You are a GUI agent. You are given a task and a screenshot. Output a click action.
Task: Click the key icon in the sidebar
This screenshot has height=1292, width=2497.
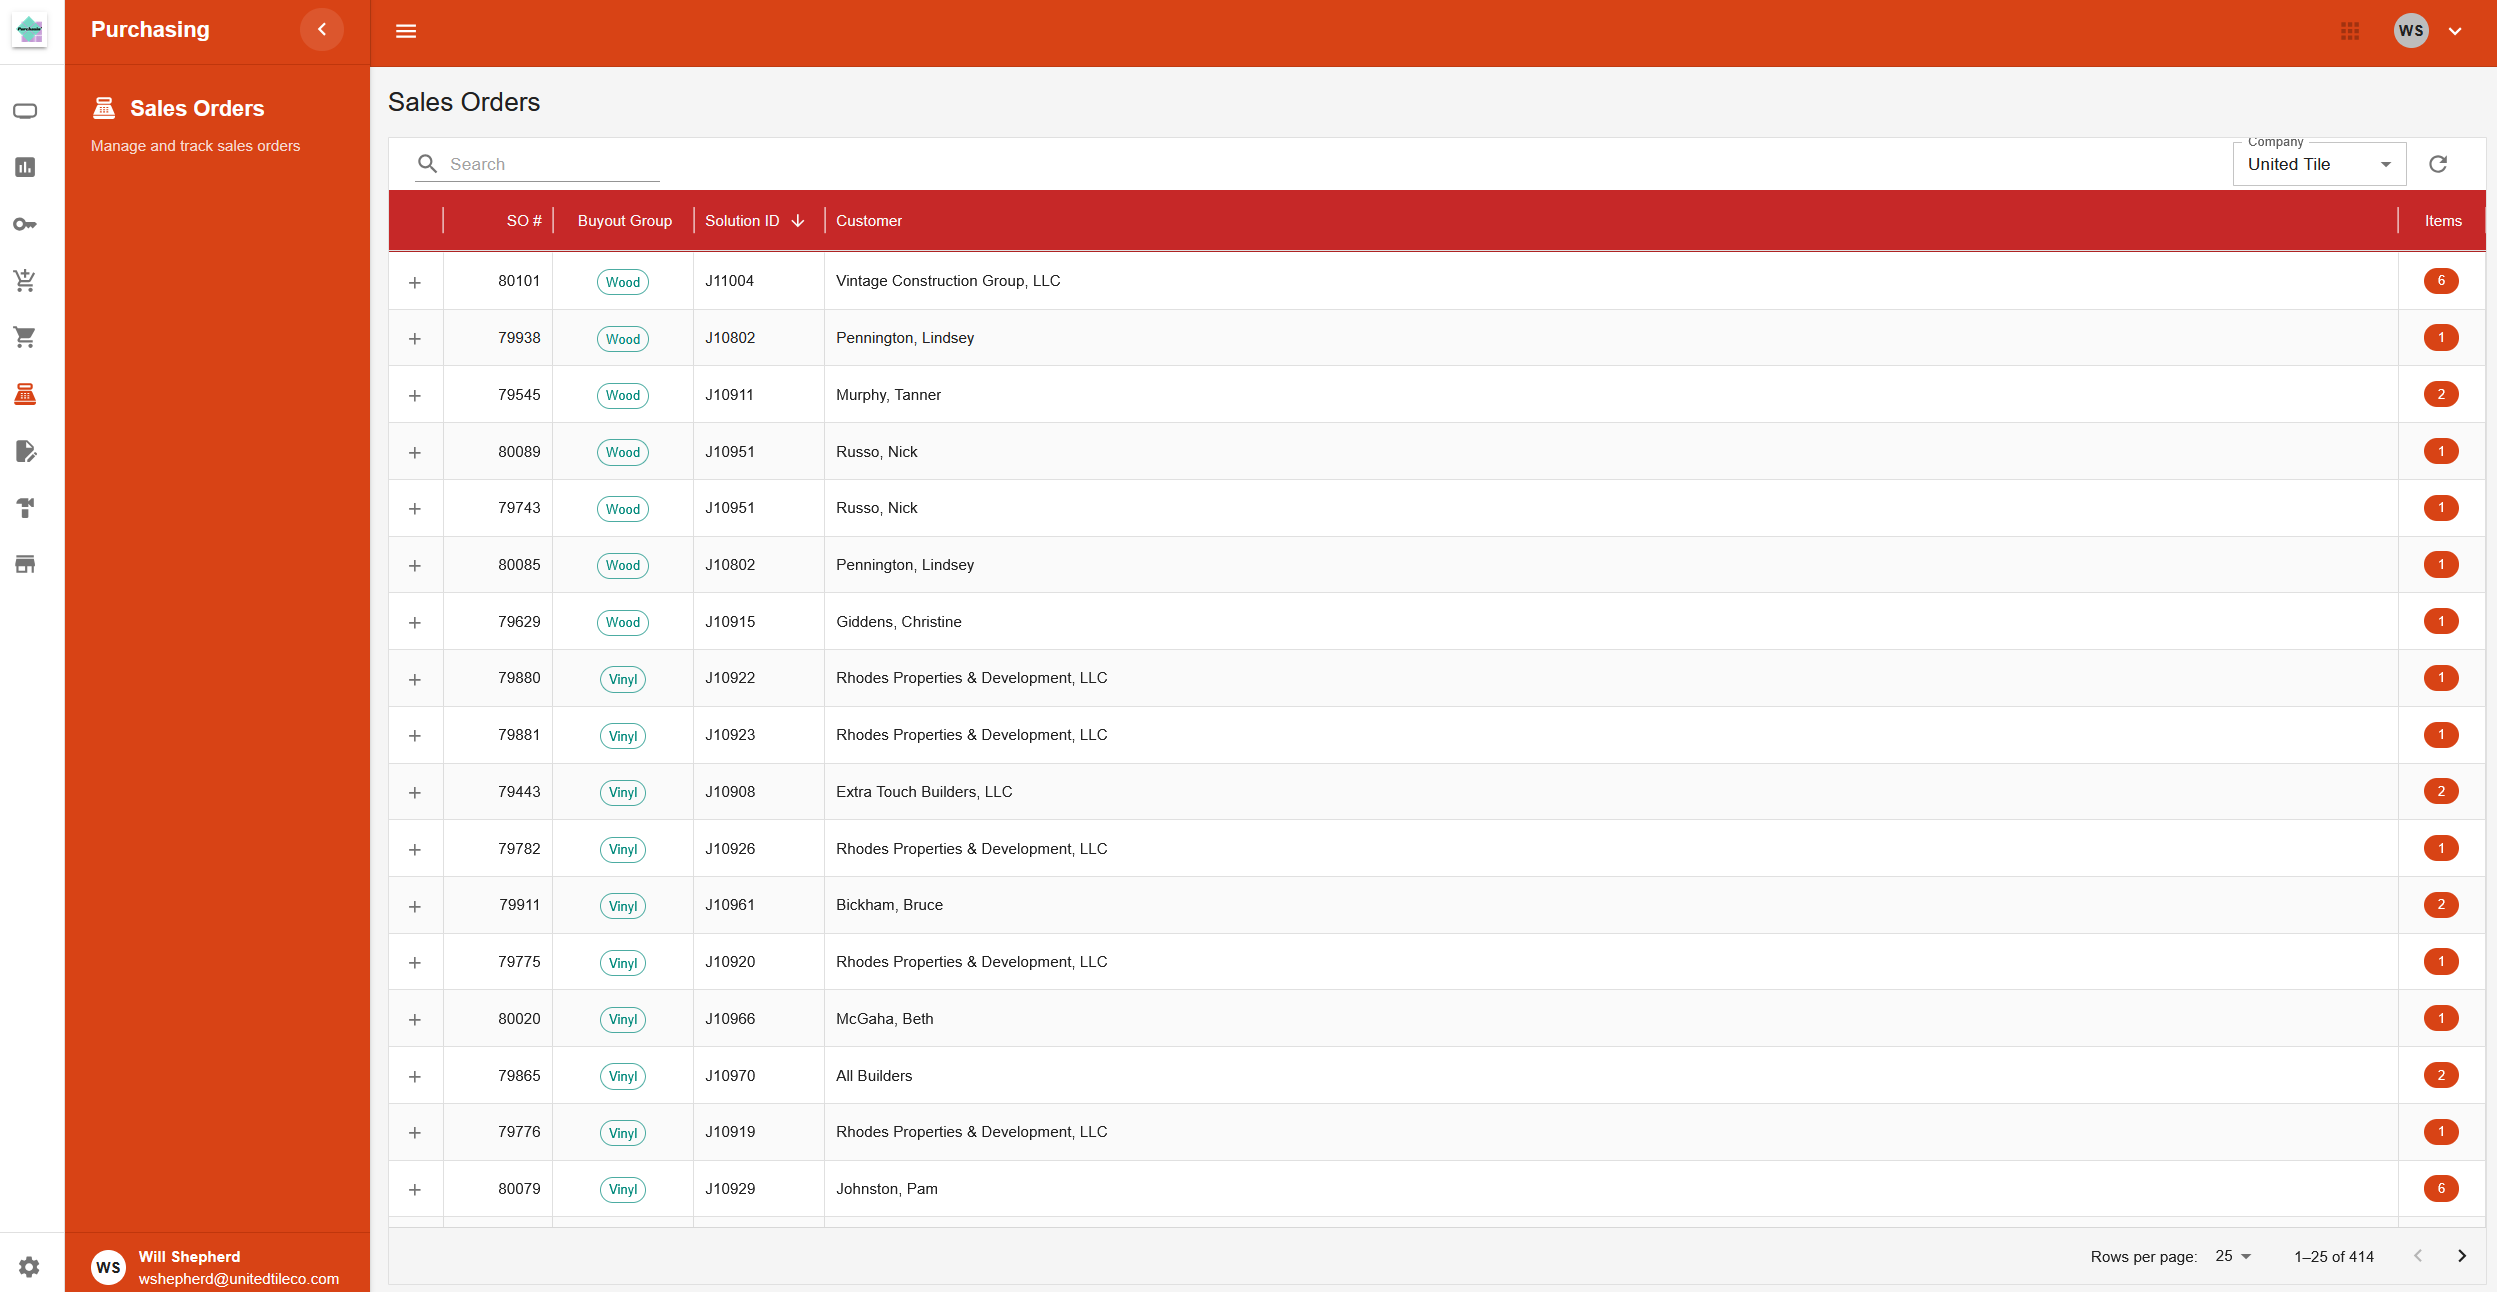25,224
